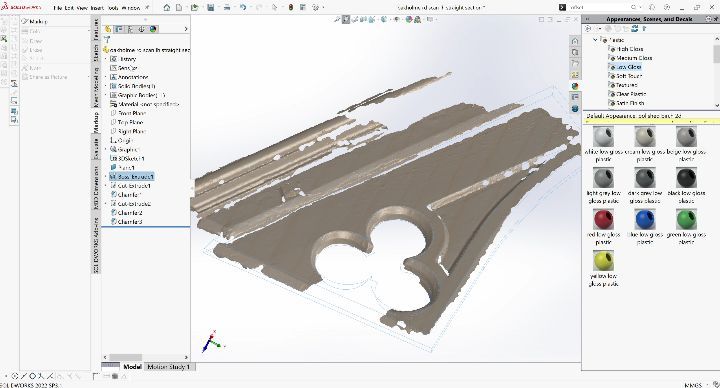
Task: Apply the red low gloss plastic appearance
Action: click(603, 219)
